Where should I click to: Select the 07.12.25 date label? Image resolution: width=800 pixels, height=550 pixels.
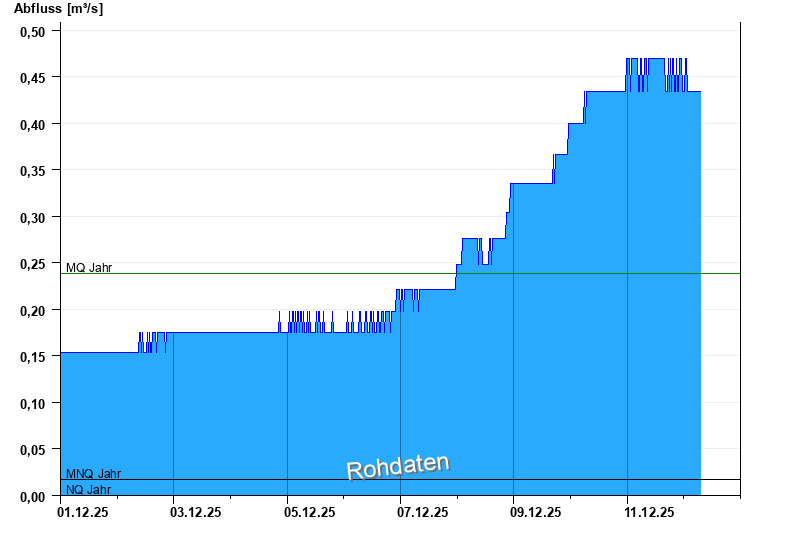coord(422,513)
